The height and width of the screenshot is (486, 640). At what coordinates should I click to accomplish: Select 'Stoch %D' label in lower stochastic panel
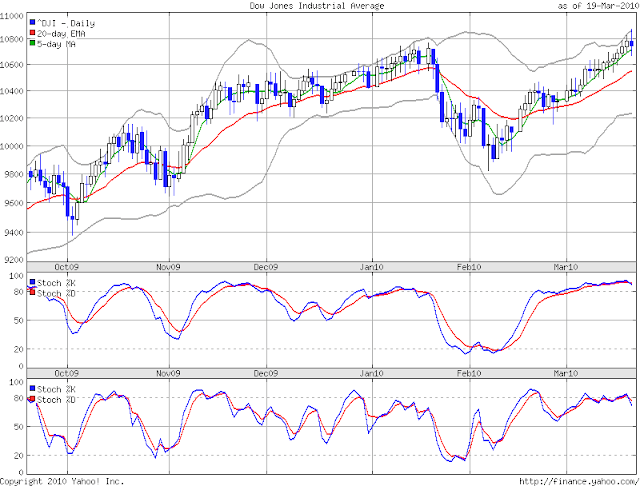[x=56, y=399]
